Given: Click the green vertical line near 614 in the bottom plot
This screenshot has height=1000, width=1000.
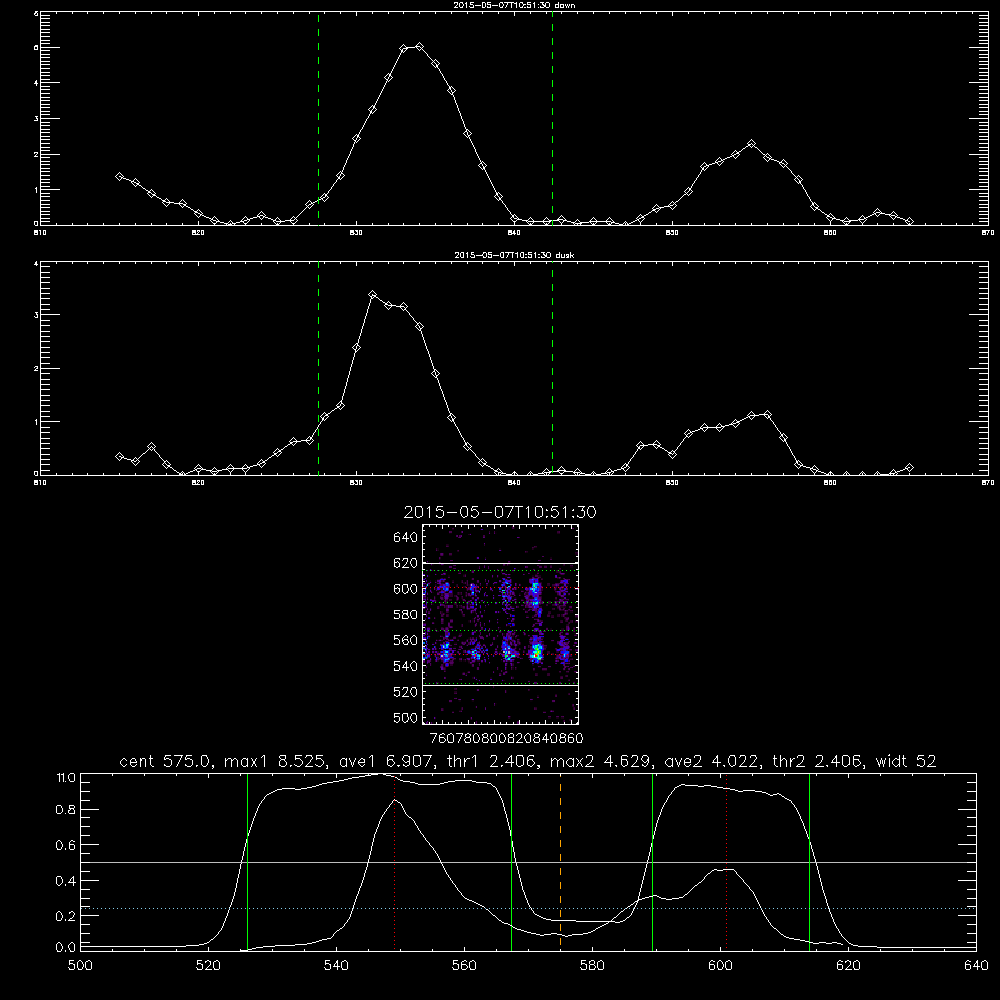Looking at the screenshot, I should [x=809, y=861].
